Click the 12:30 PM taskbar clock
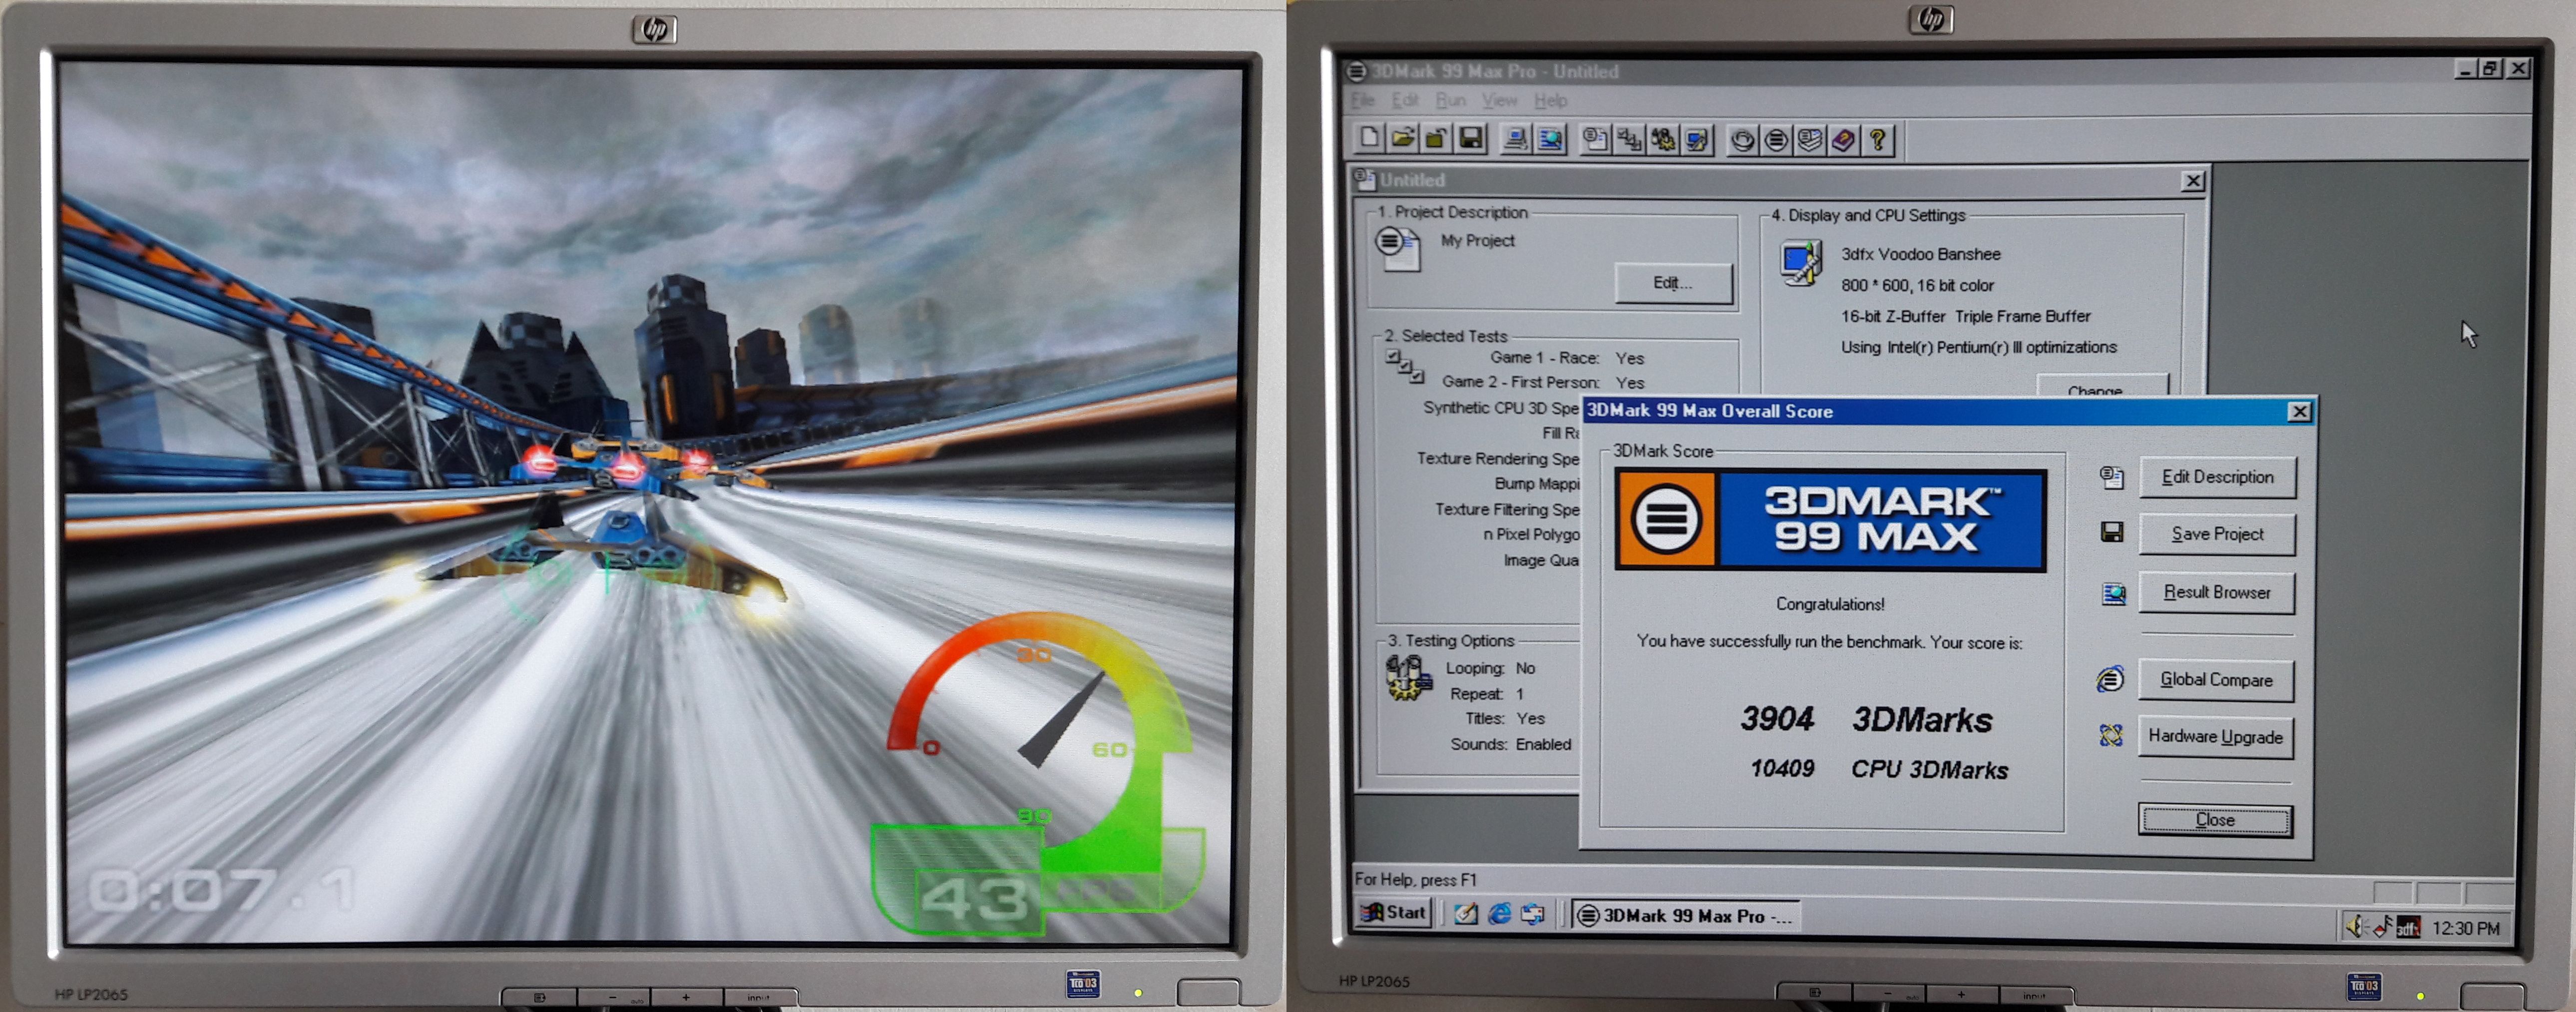 pos(2465,928)
